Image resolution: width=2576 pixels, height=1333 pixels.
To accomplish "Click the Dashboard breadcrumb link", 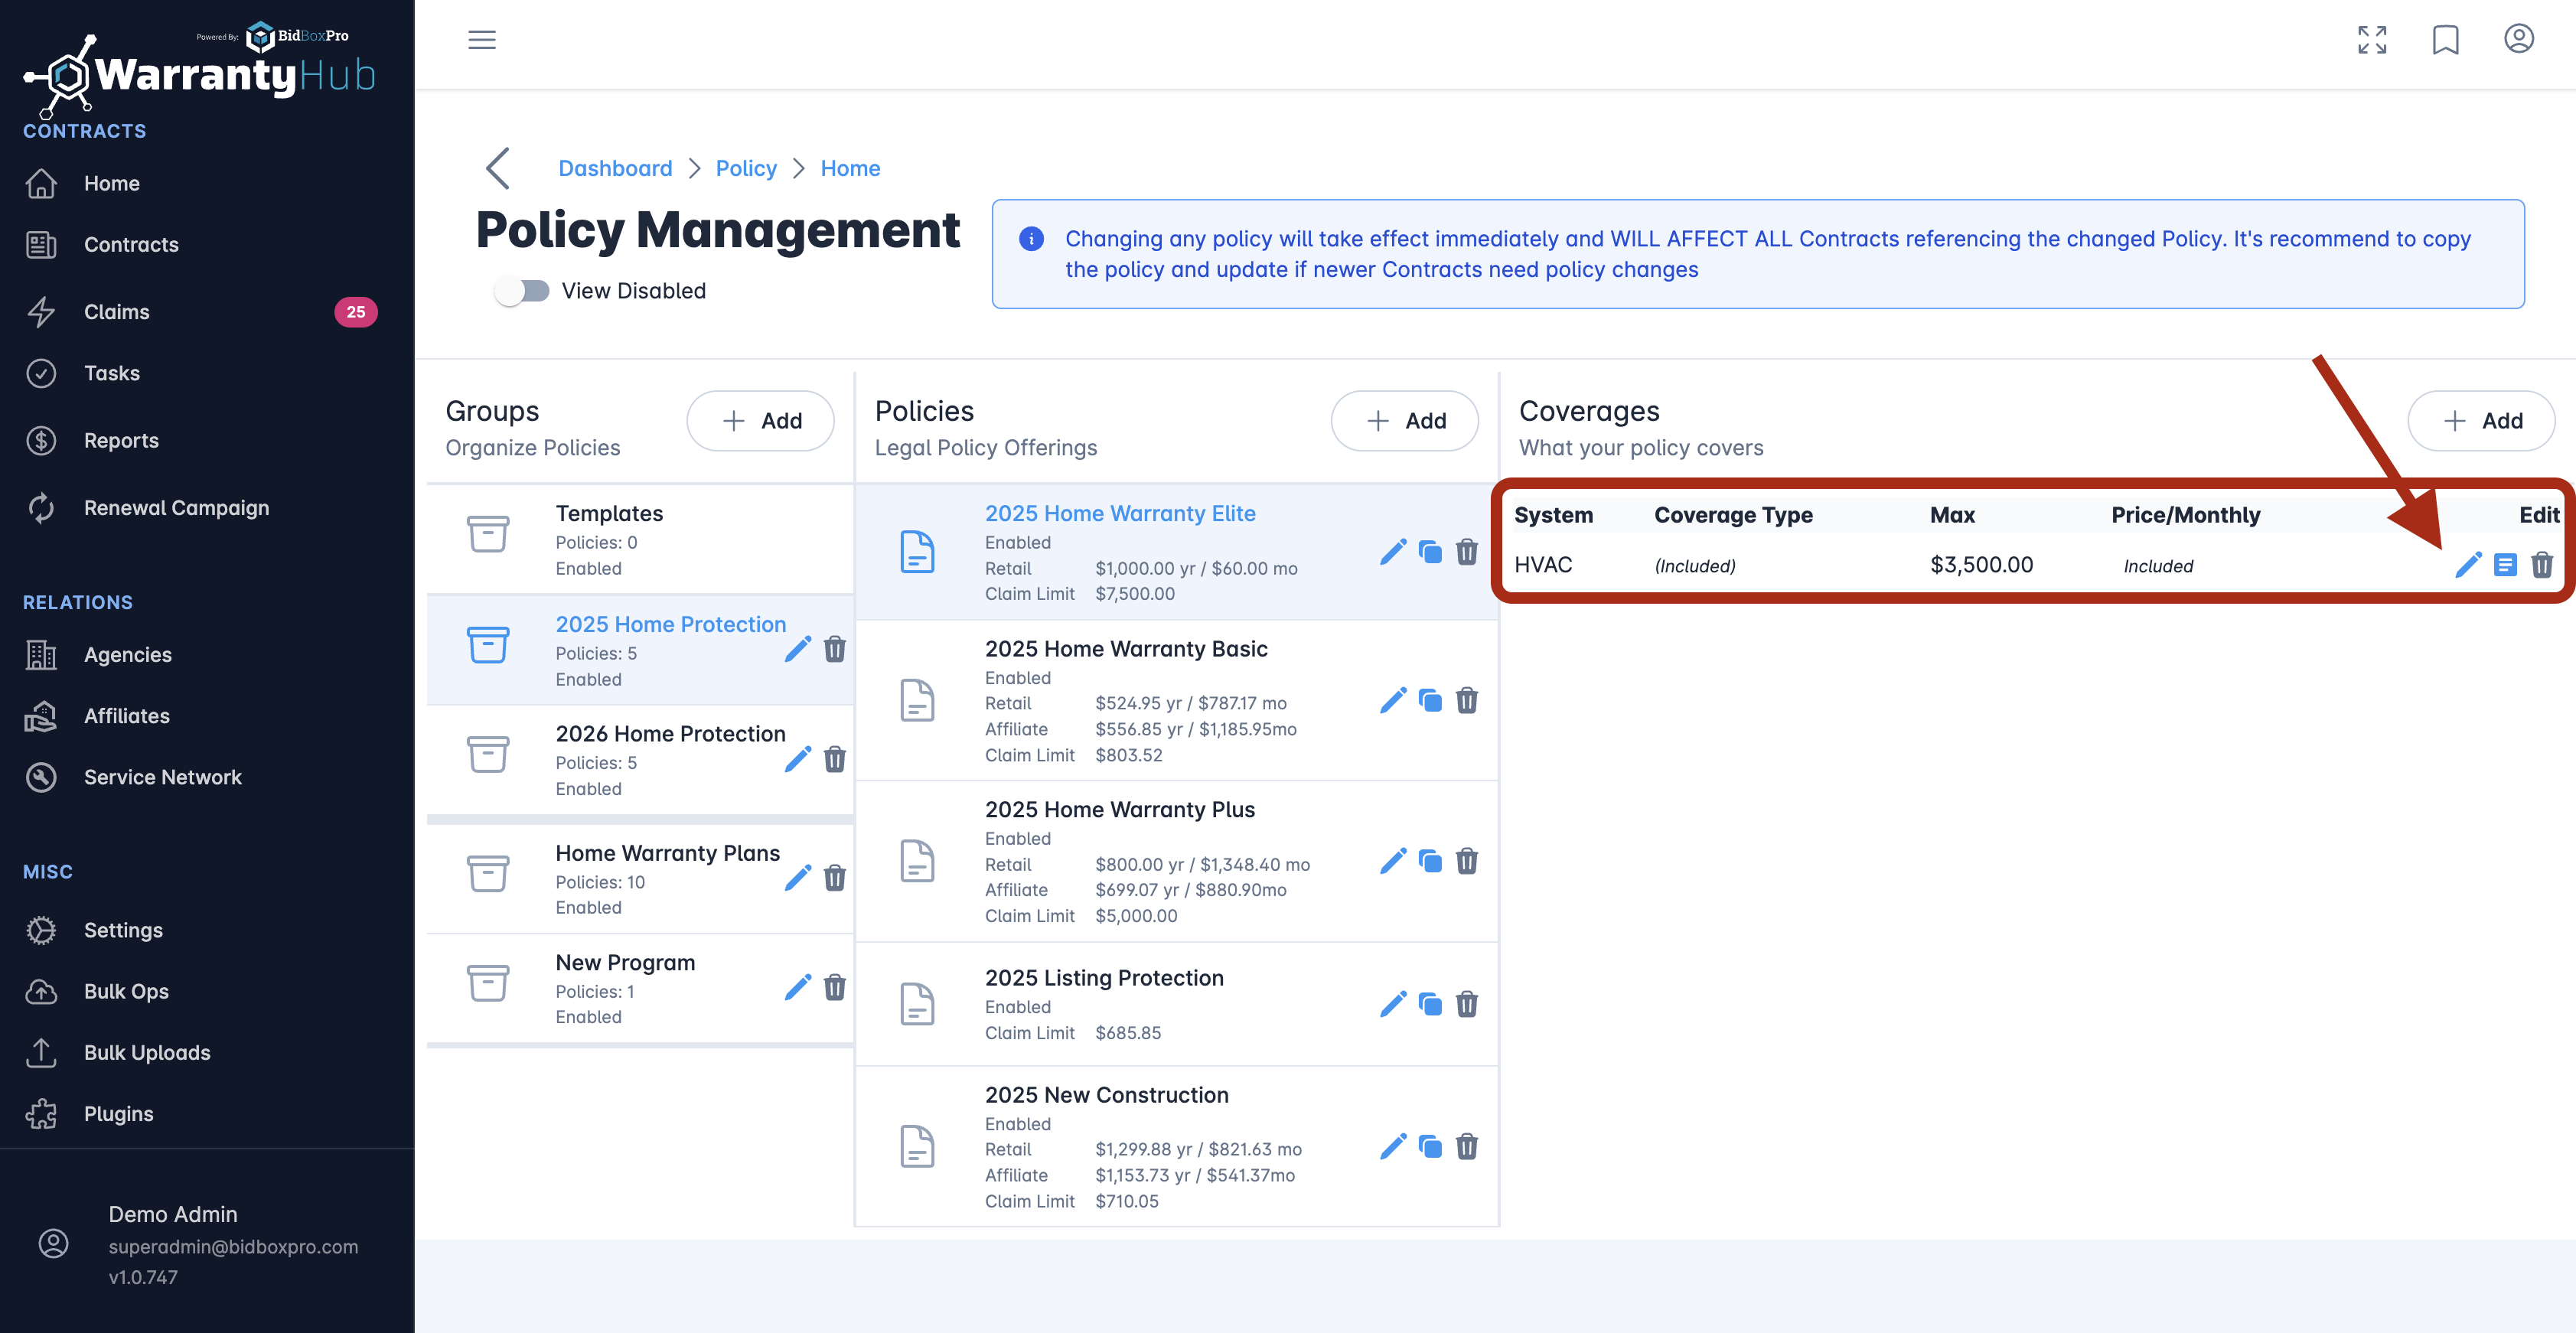I will [615, 168].
